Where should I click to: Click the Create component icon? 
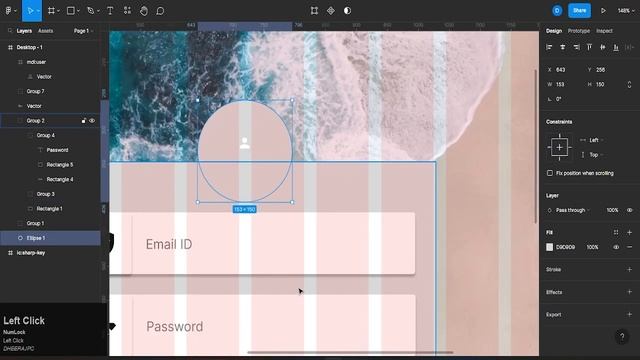(x=331, y=11)
